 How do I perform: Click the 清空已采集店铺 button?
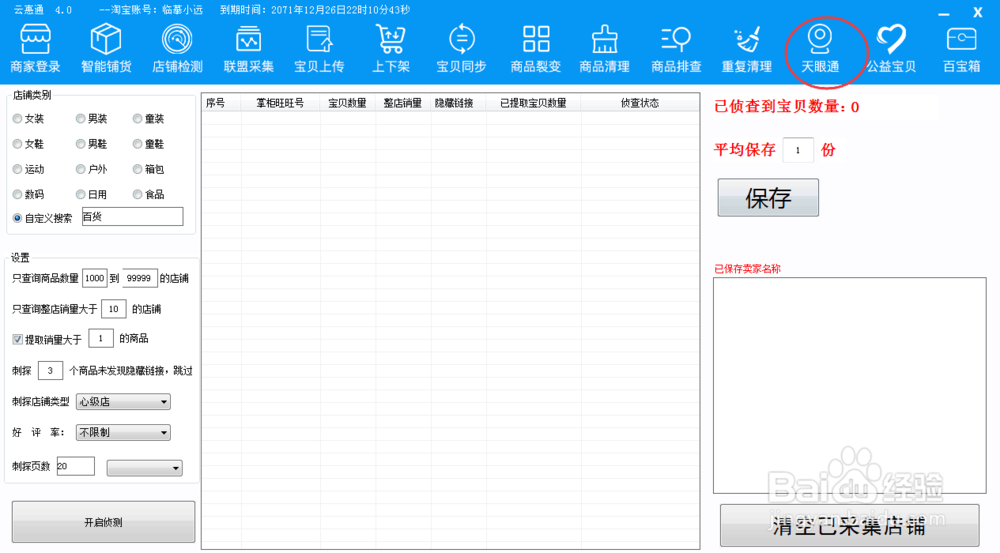tap(849, 526)
